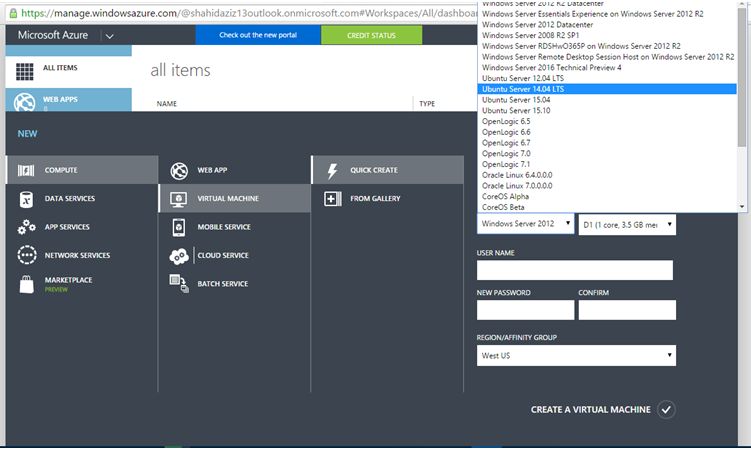
Task: Select OpenLogic 6.5
Action: [x=607, y=121]
